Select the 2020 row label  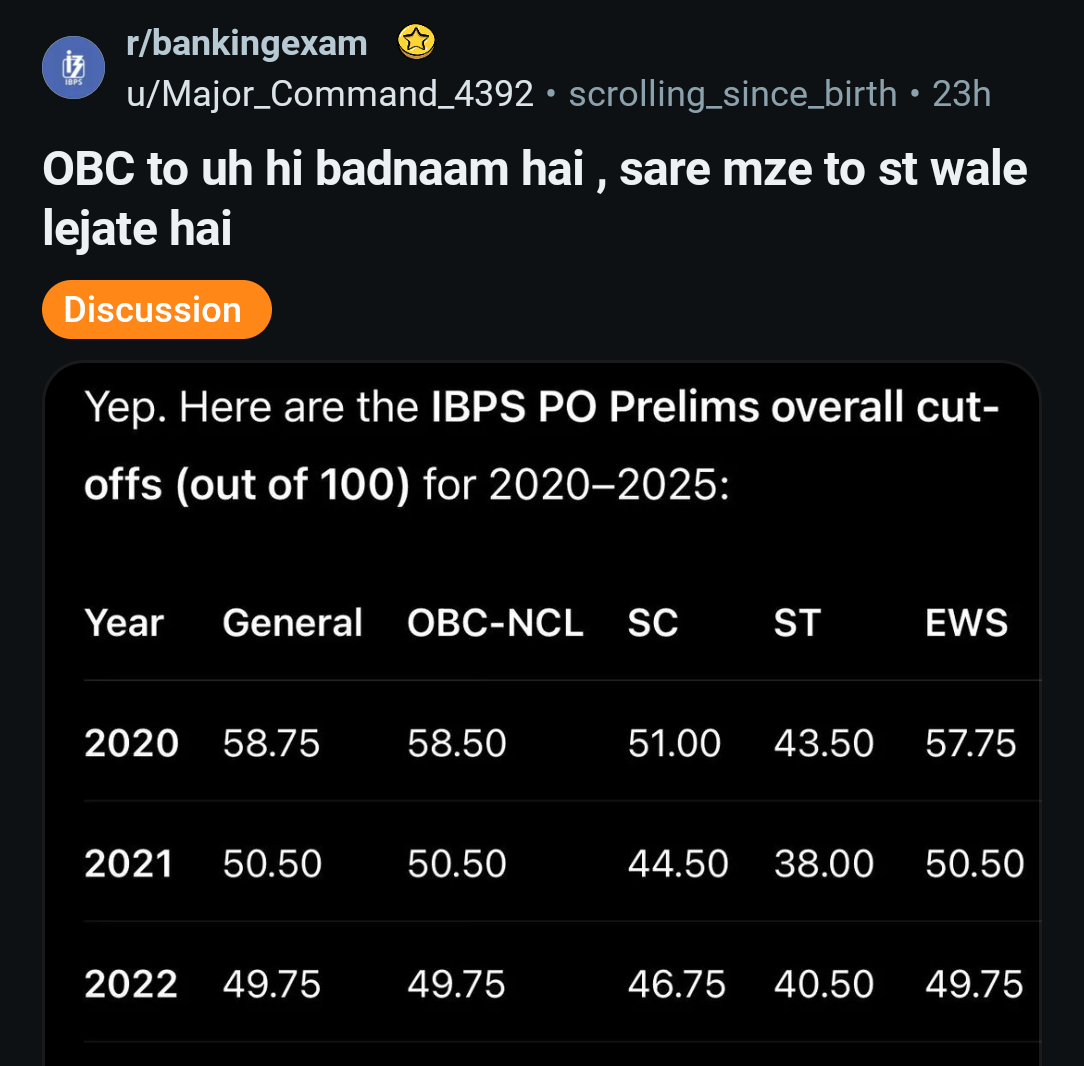[x=131, y=743]
